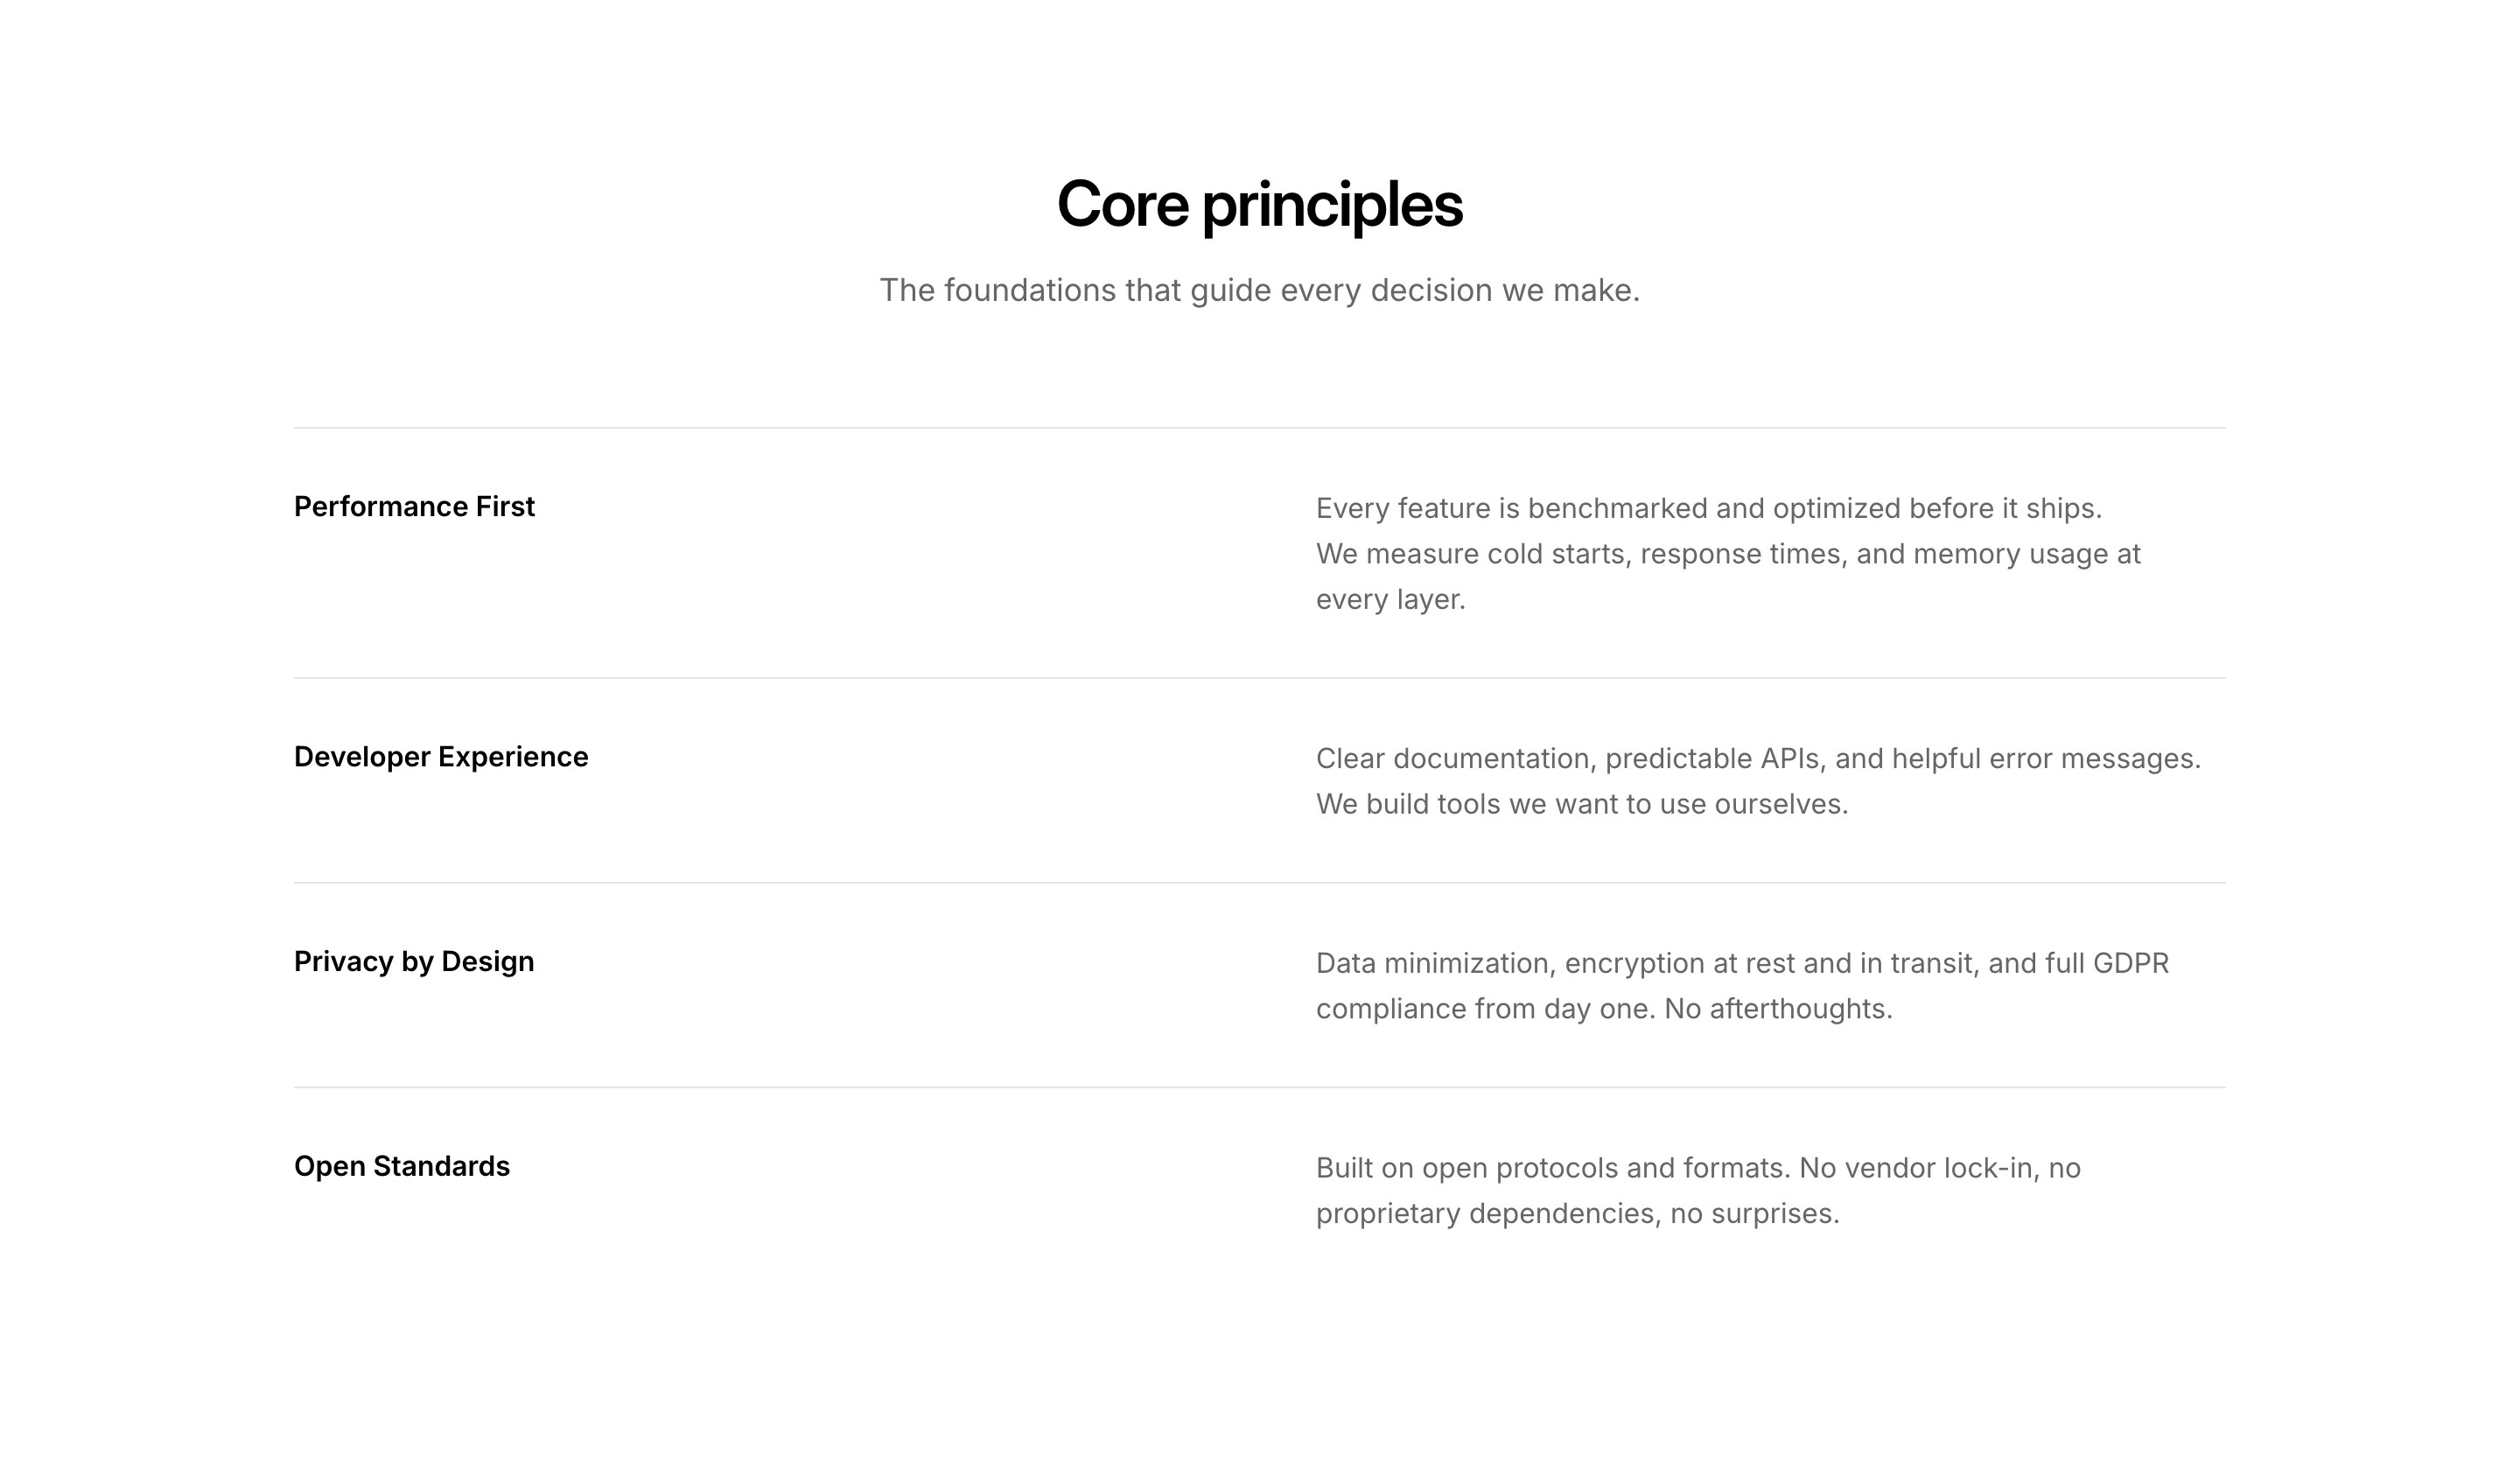
Task: Click the "foundations that guide every decision" subtitle
Action: click(1259, 290)
